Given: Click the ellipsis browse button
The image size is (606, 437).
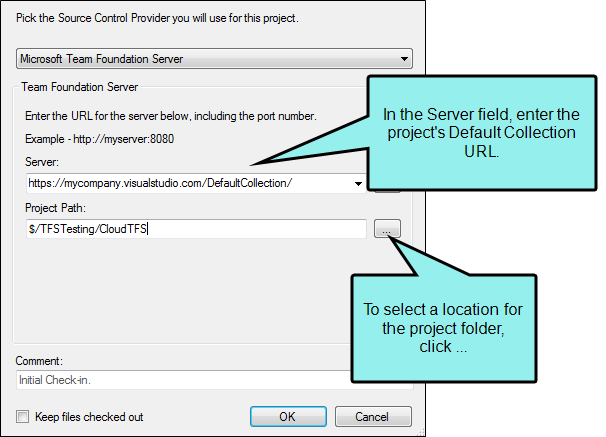Looking at the screenshot, I should pos(387,229).
